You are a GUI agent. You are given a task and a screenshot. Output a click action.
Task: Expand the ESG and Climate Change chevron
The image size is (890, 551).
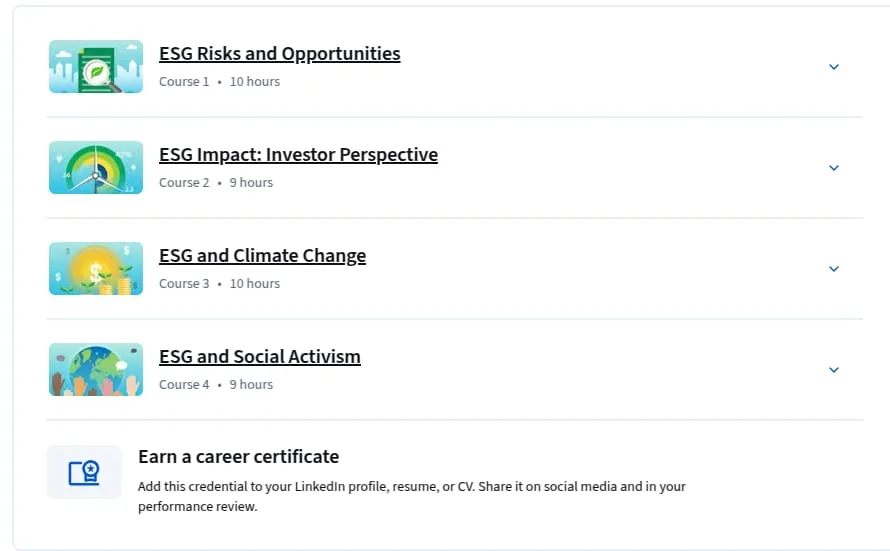pos(834,269)
